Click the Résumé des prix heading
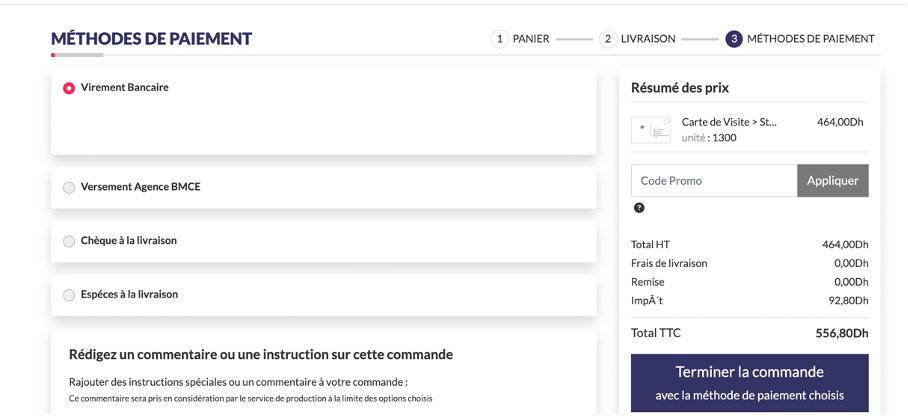Screen dimensions: 908x416 tap(679, 88)
